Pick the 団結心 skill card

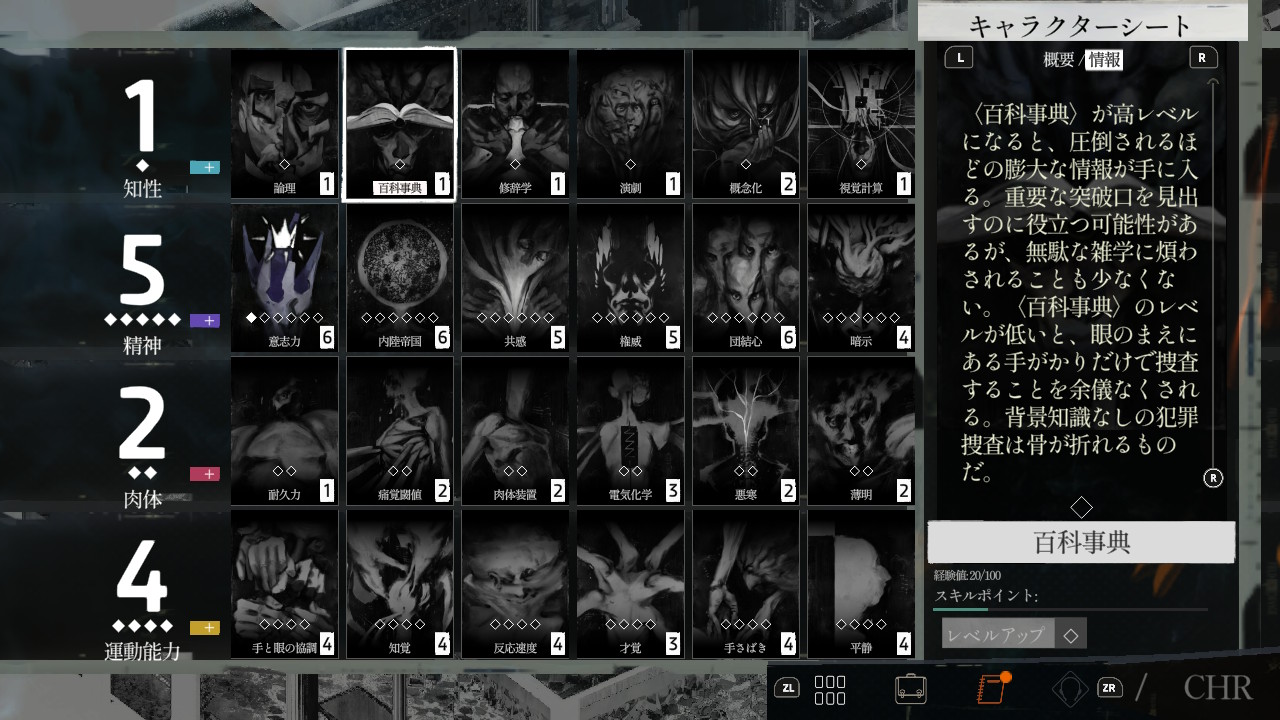[746, 278]
